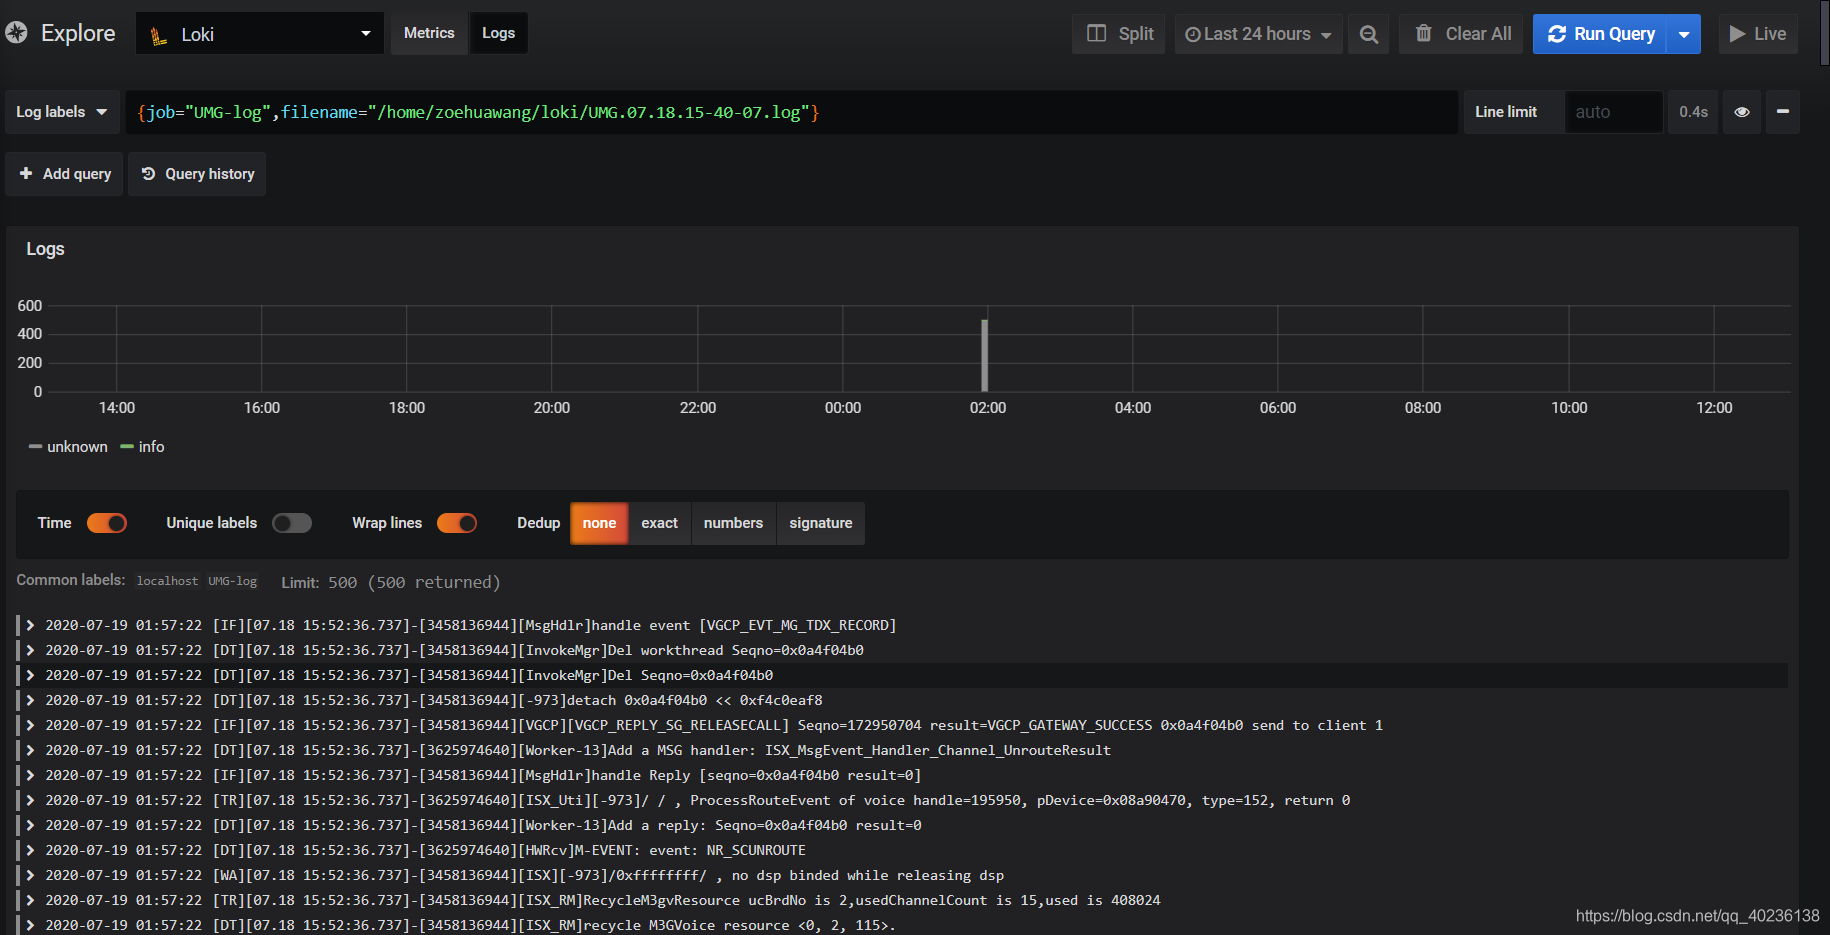Screen dimensions: 1830x935
Task: Click the Split columns icon
Action: tap(1096, 34)
